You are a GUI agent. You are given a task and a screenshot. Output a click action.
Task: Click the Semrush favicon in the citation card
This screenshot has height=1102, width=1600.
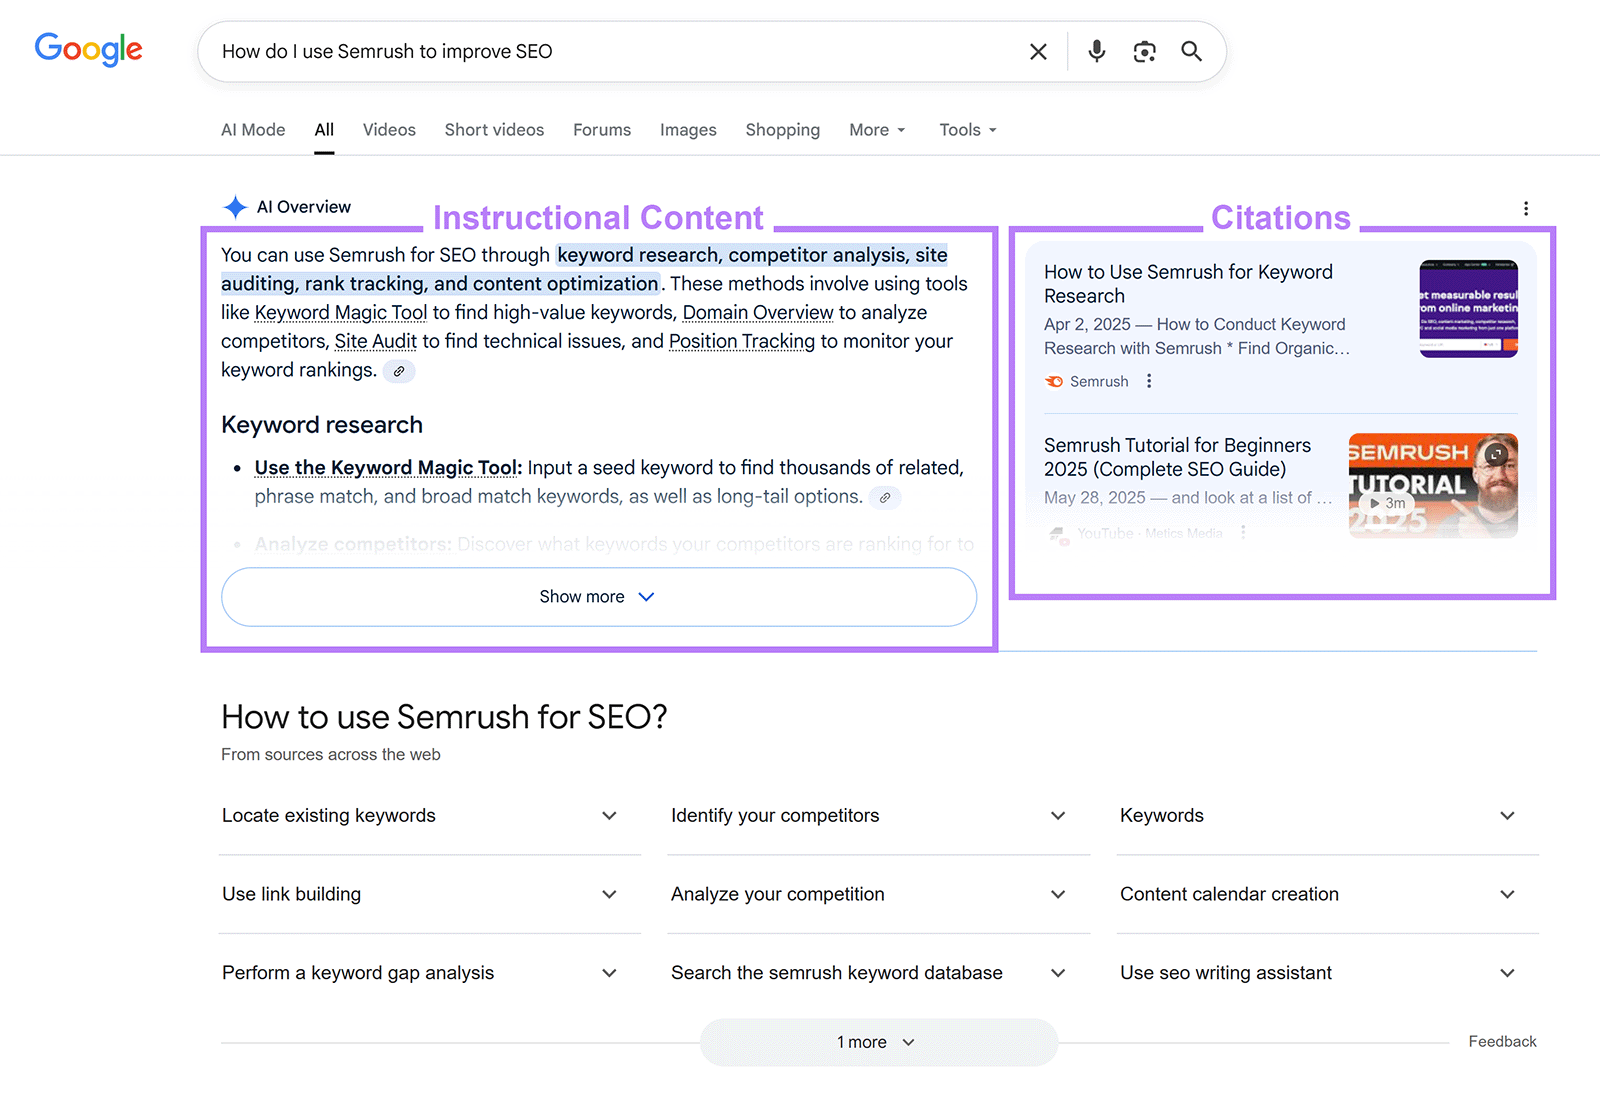click(x=1054, y=381)
